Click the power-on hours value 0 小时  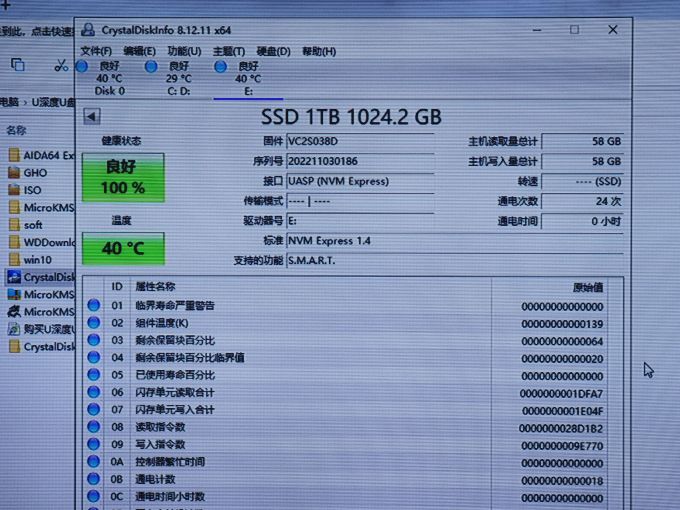click(582, 221)
